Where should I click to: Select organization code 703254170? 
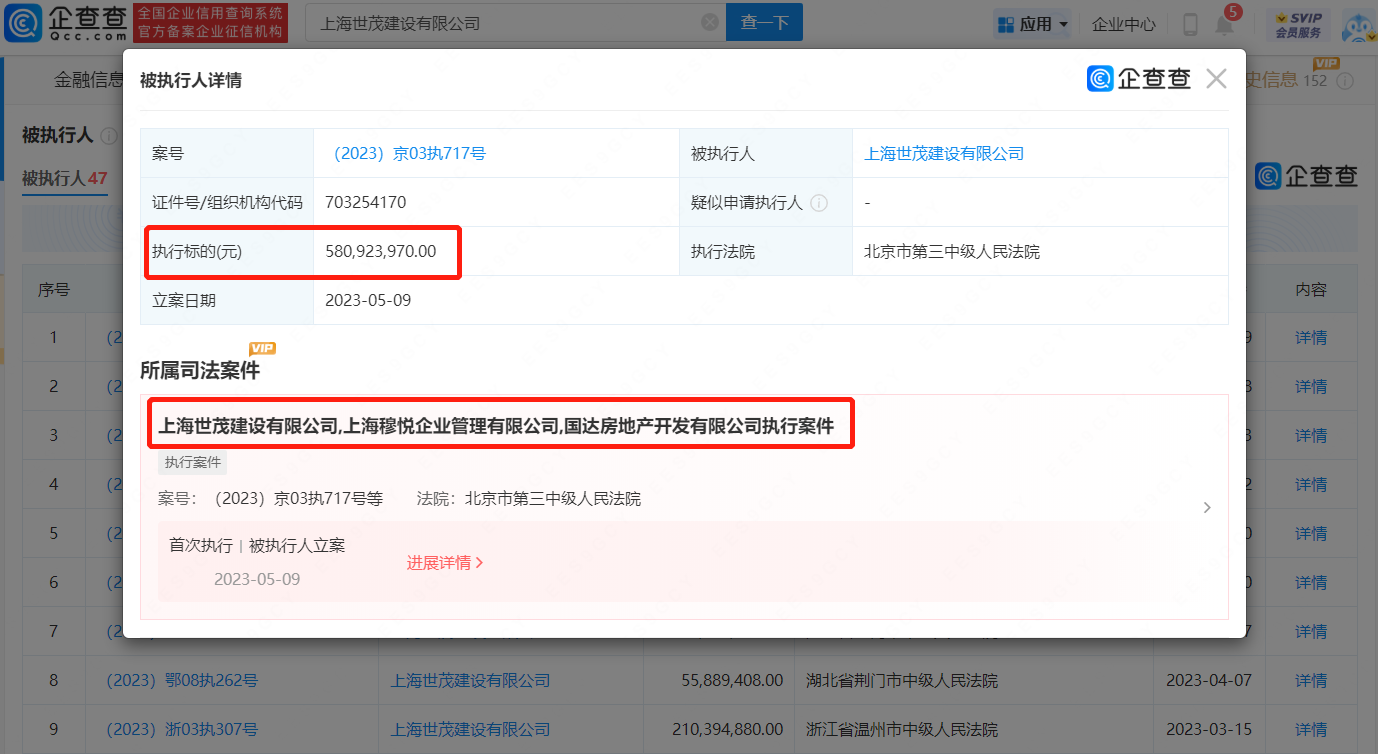pyautogui.click(x=366, y=202)
